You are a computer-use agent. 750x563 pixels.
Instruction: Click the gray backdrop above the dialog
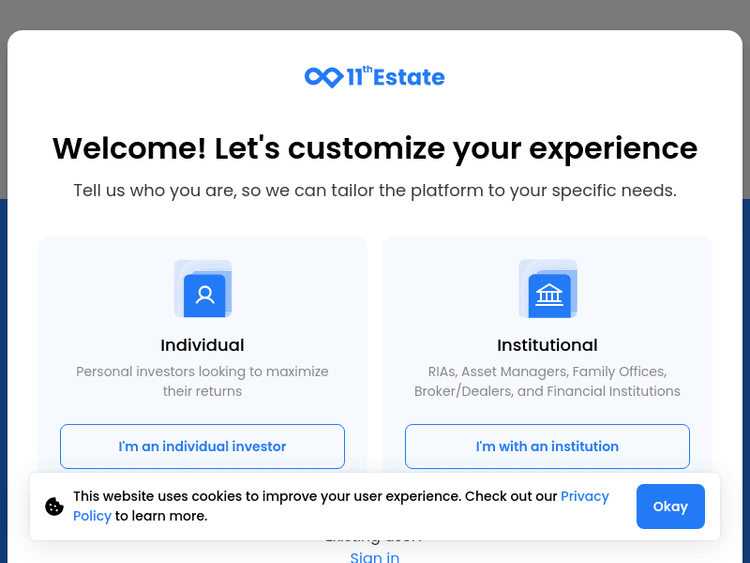[375, 14]
